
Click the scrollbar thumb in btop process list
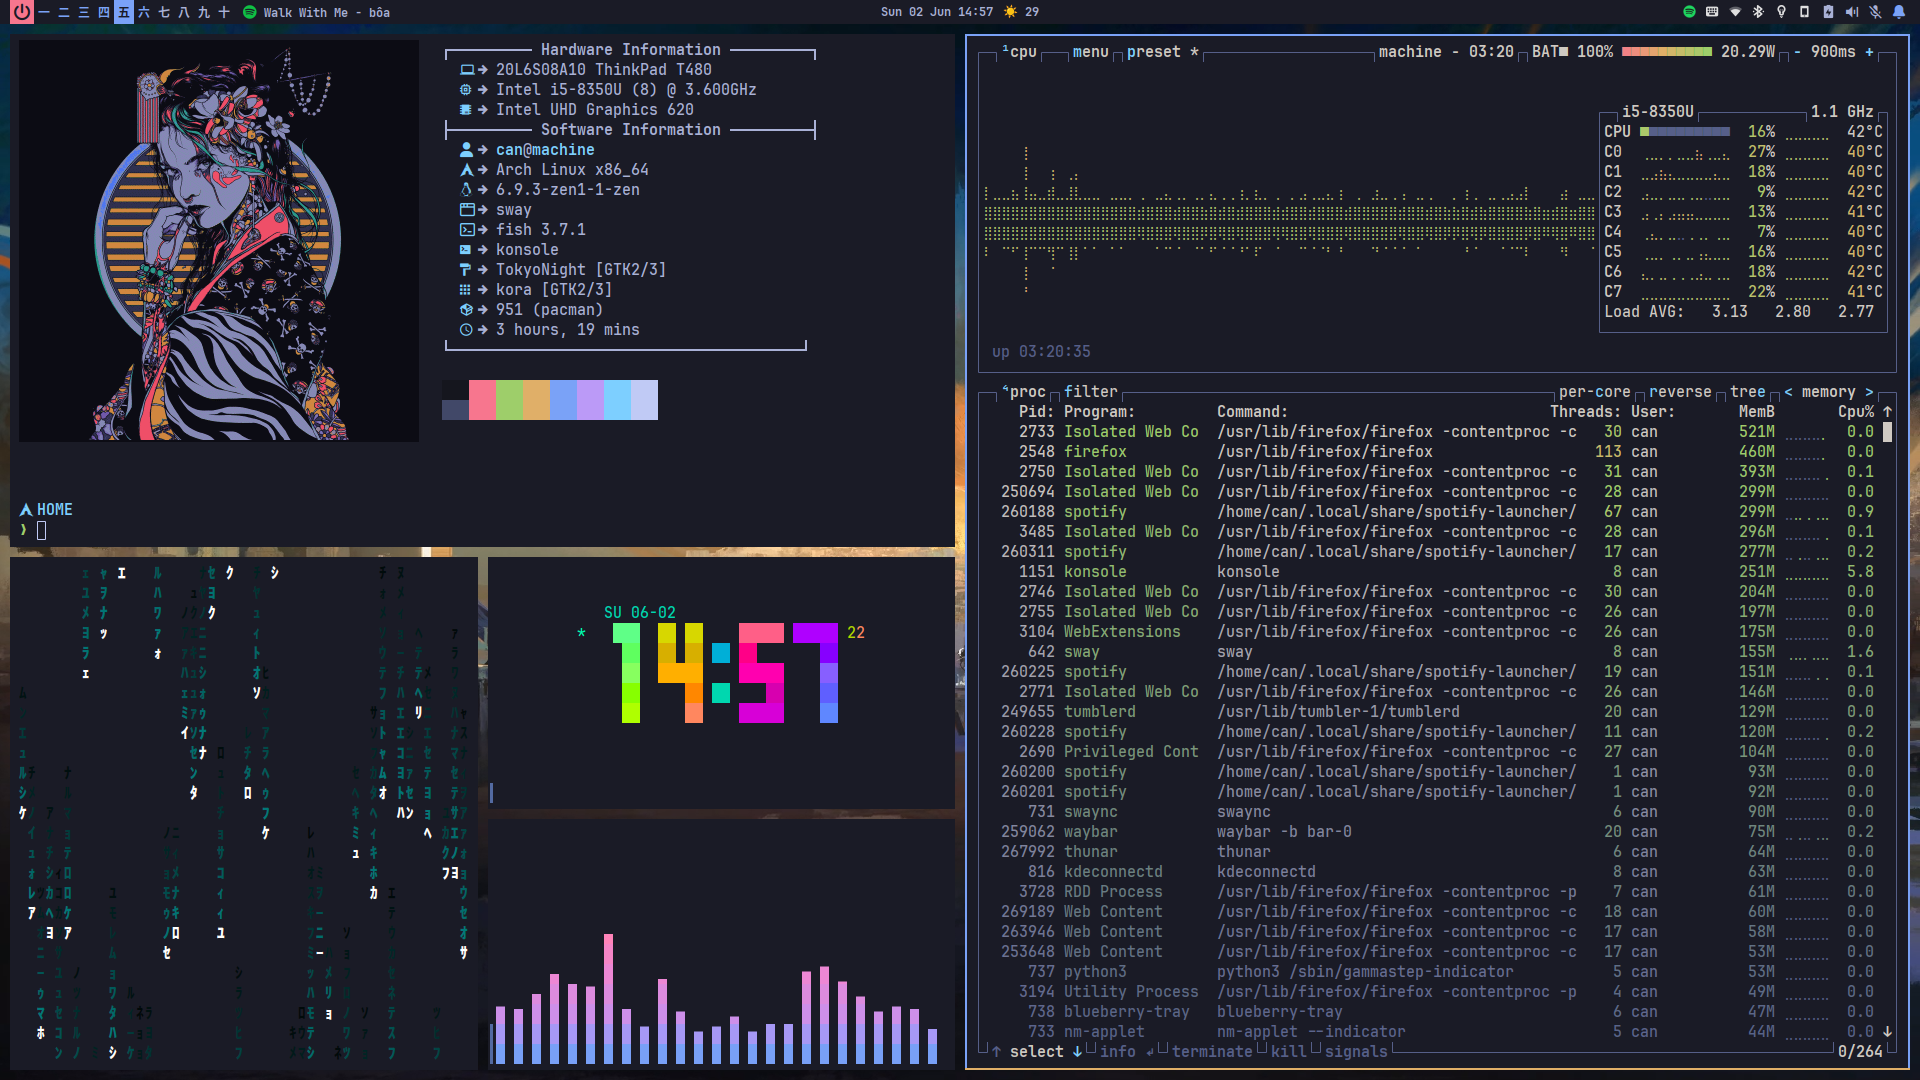coord(1887,432)
